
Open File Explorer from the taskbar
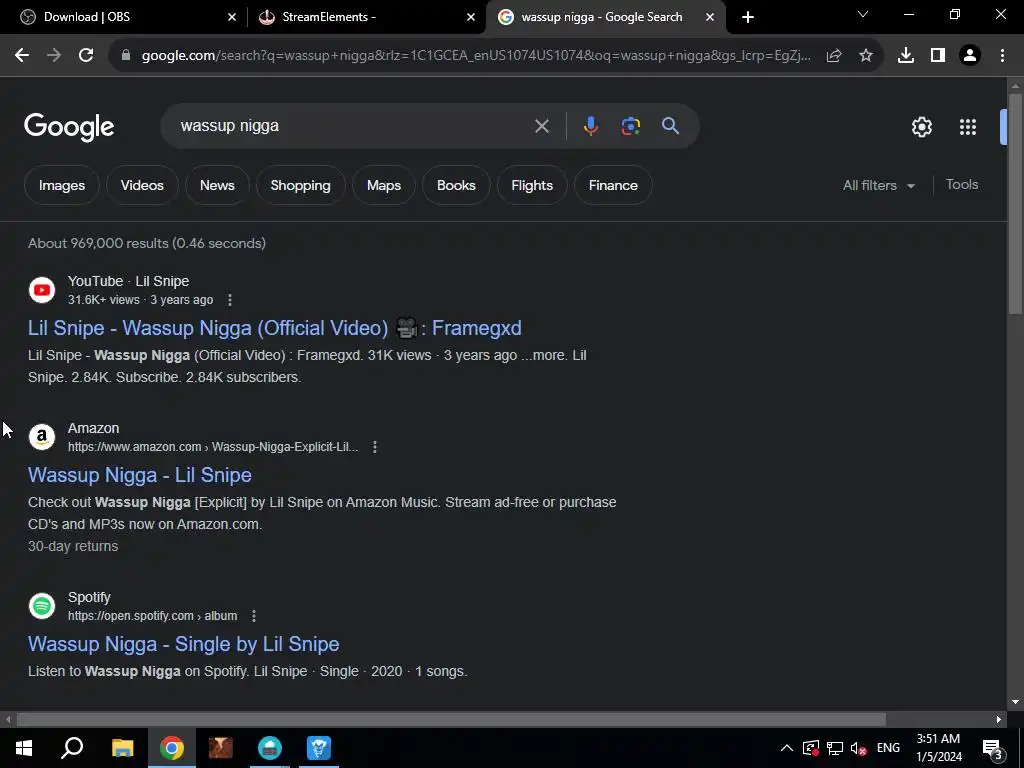(x=122, y=748)
